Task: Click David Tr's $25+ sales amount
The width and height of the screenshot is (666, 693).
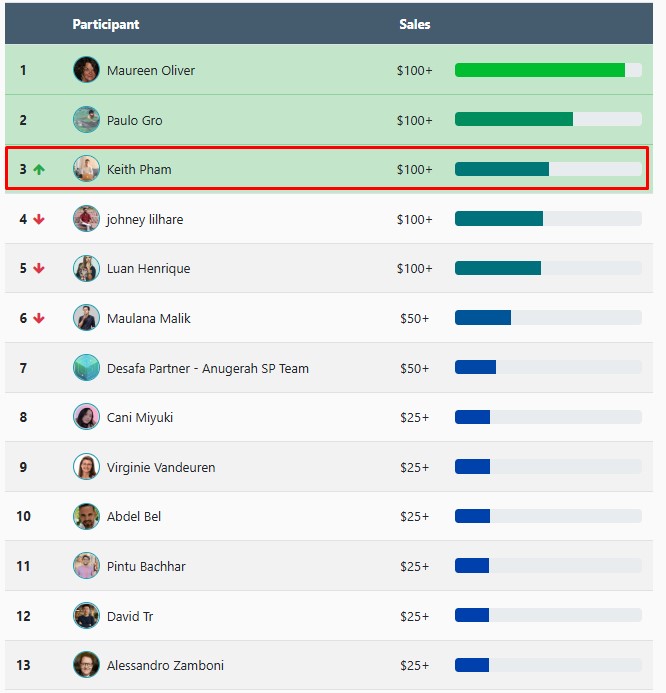Action: coord(414,616)
